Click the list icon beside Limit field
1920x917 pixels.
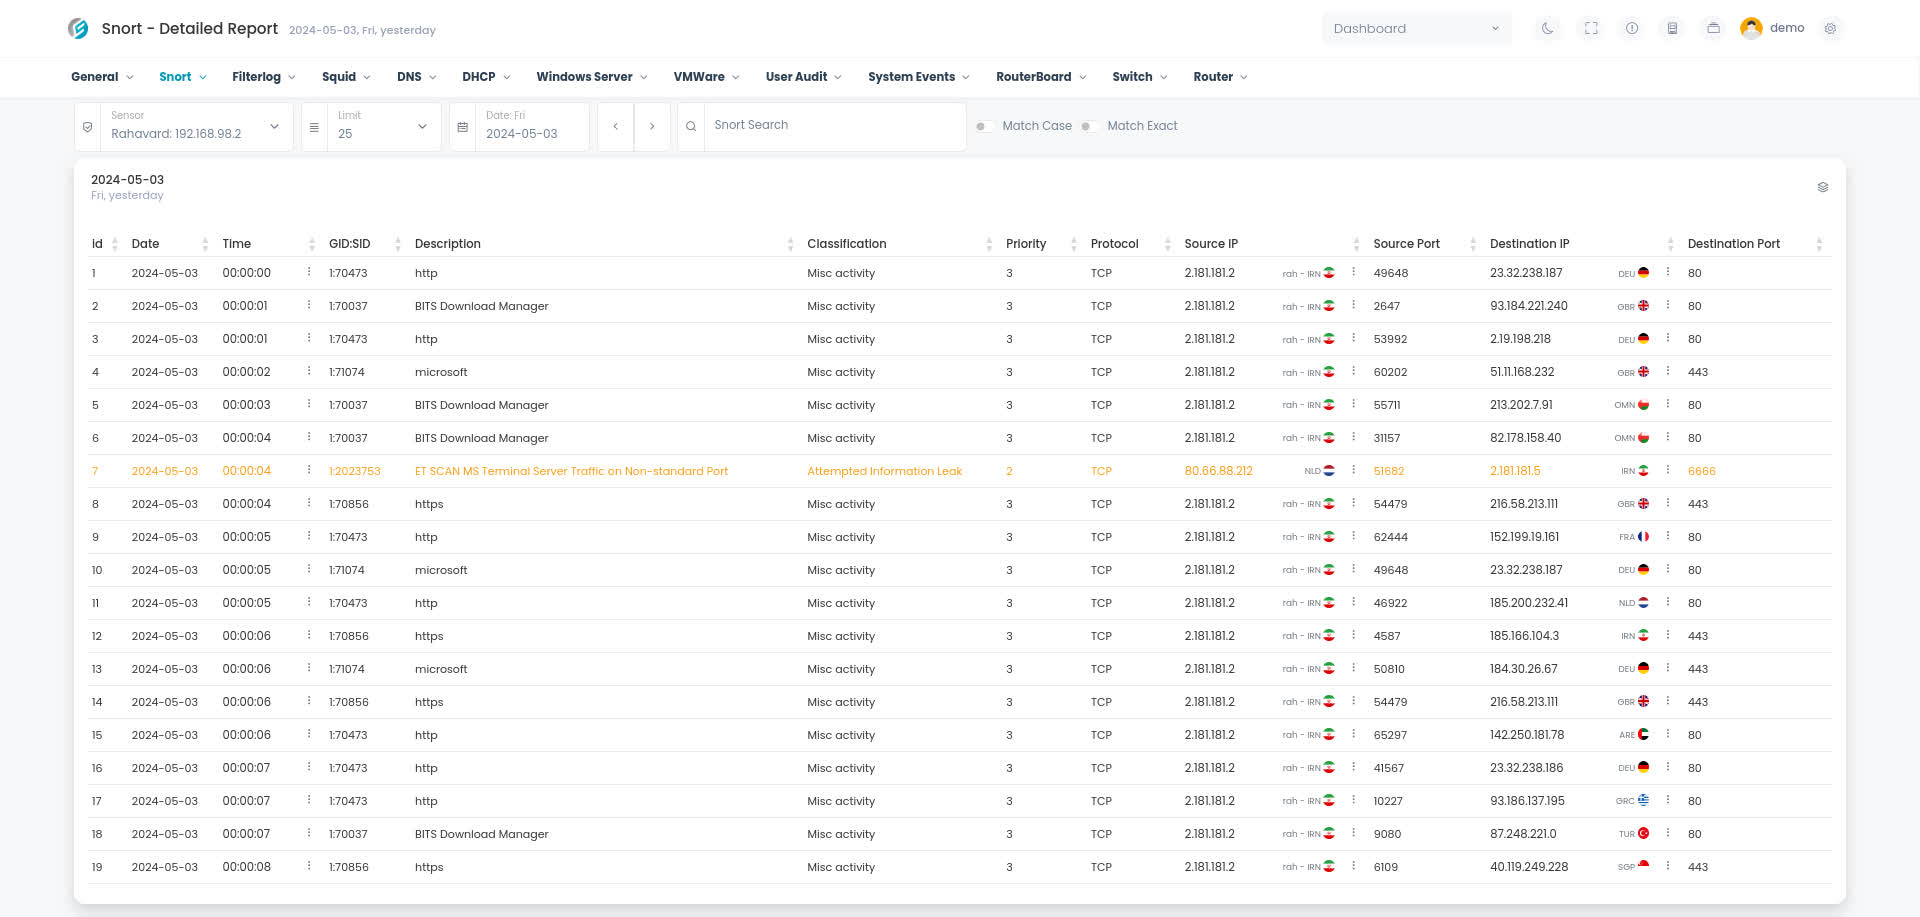click(314, 127)
